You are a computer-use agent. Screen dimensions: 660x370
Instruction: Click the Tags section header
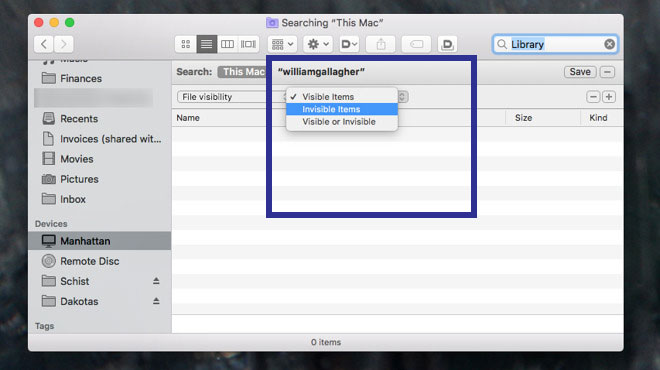coord(44,326)
